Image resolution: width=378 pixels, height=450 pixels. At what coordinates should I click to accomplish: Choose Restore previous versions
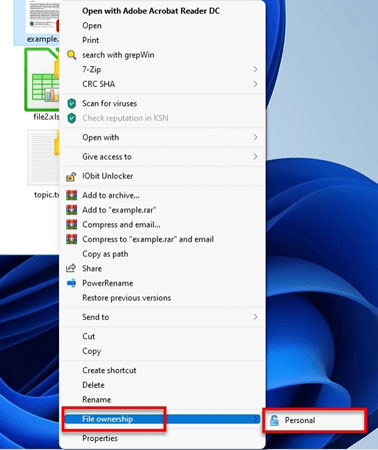(x=162, y=298)
